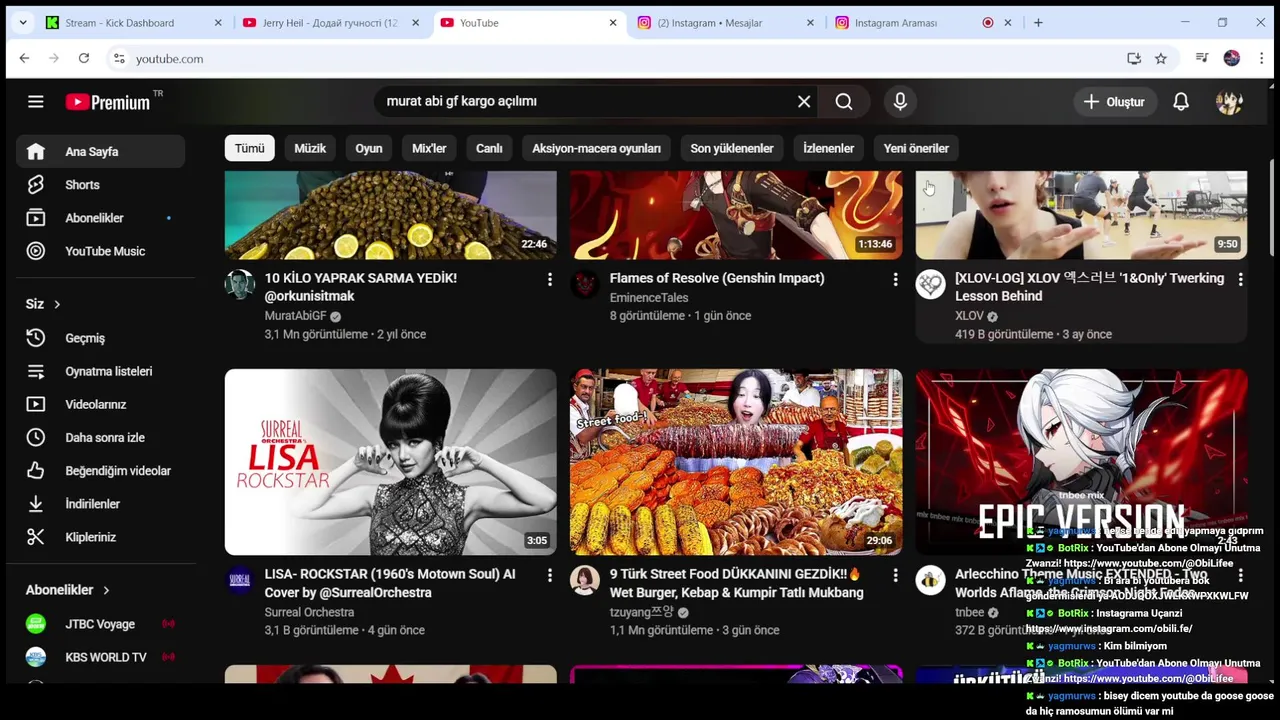Play the Türk Street Food thumbnail
Image resolution: width=1280 pixels, height=720 pixels.
coord(736,462)
